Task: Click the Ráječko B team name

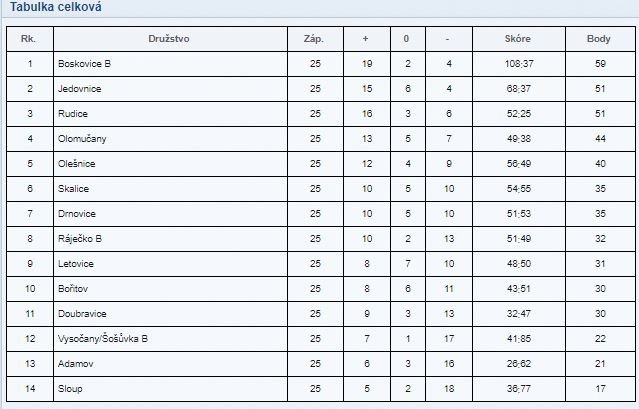Action: [x=80, y=239]
